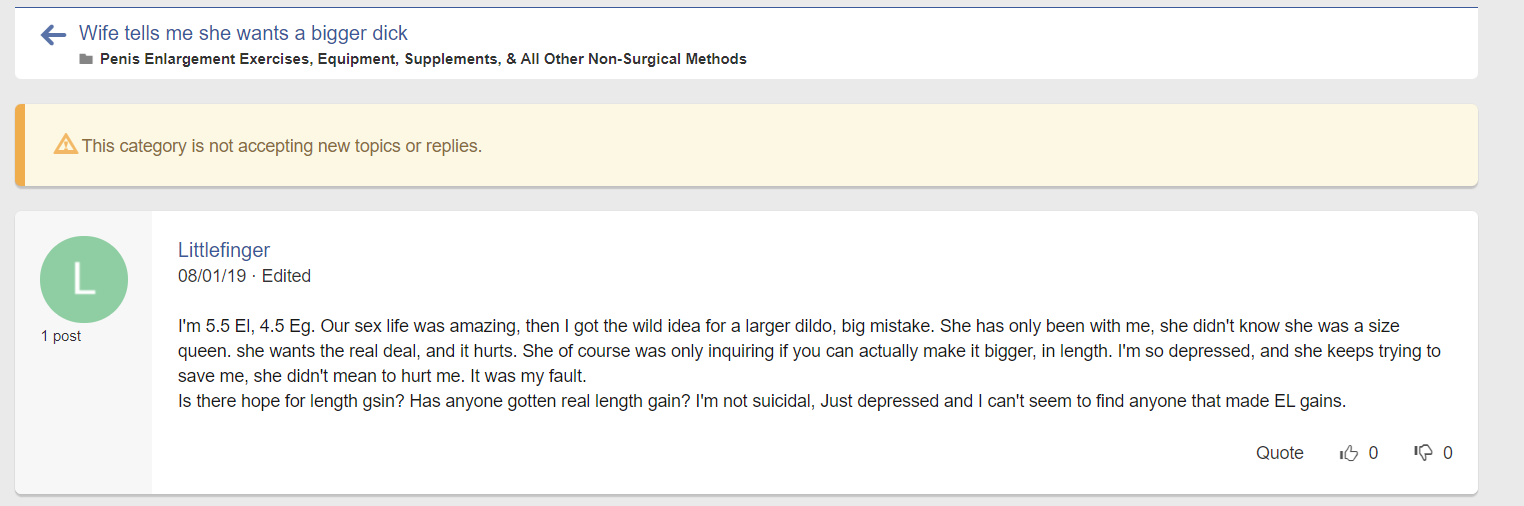Click the folder icon beside the category
Image resolution: width=1524 pixels, height=506 pixels.
[86, 59]
